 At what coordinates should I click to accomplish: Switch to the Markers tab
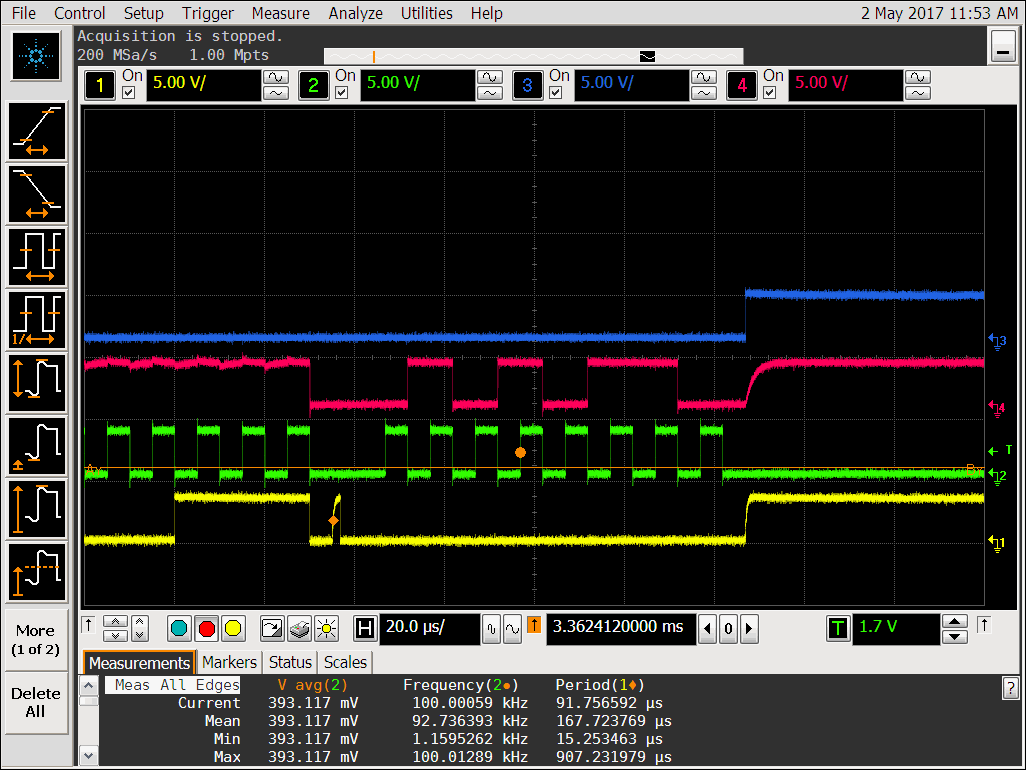[x=229, y=662]
